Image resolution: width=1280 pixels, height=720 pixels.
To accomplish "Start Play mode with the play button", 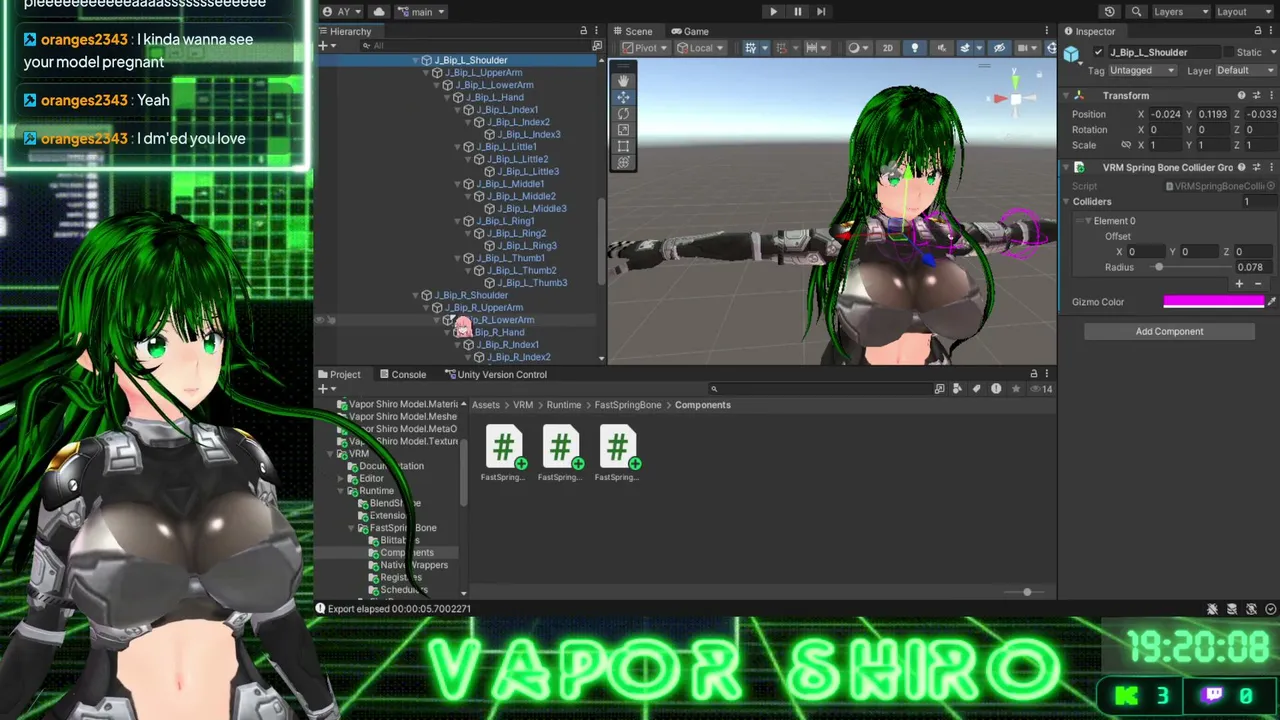I will [x=773, y=12].
